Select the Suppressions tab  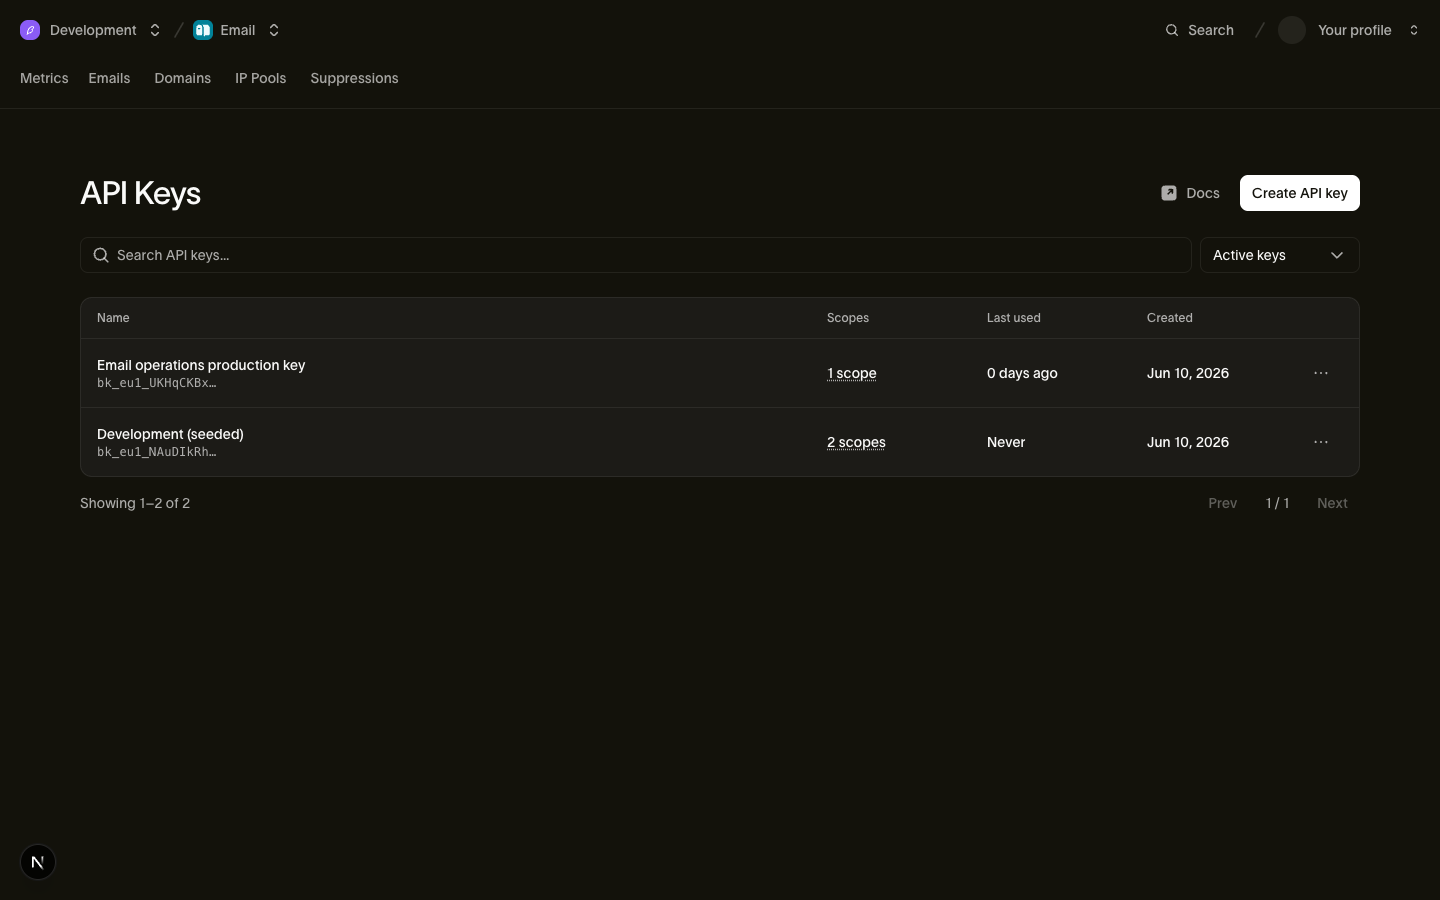354,78
